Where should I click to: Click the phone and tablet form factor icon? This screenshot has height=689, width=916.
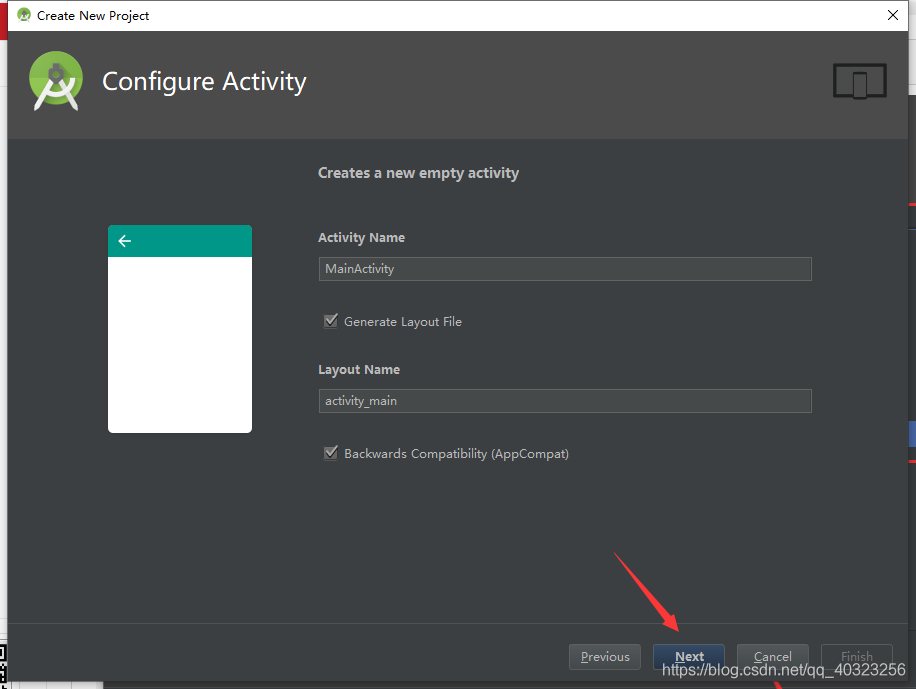point(859,81)
